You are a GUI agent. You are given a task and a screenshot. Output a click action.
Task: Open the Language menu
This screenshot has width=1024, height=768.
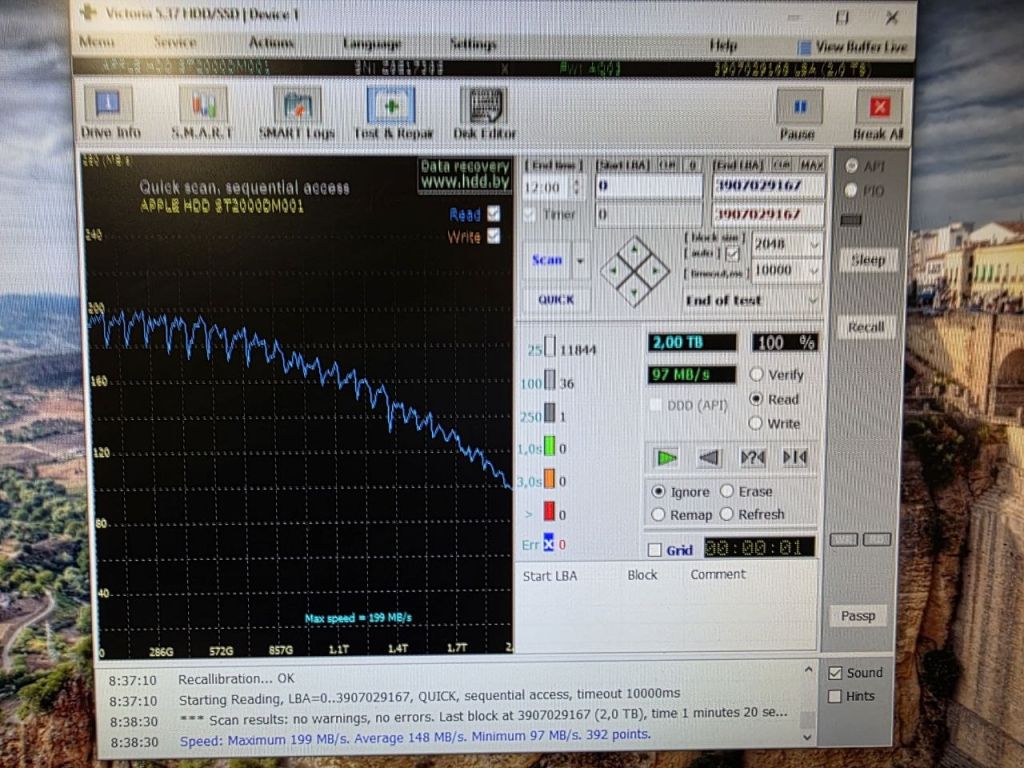(x=372, y=43)
